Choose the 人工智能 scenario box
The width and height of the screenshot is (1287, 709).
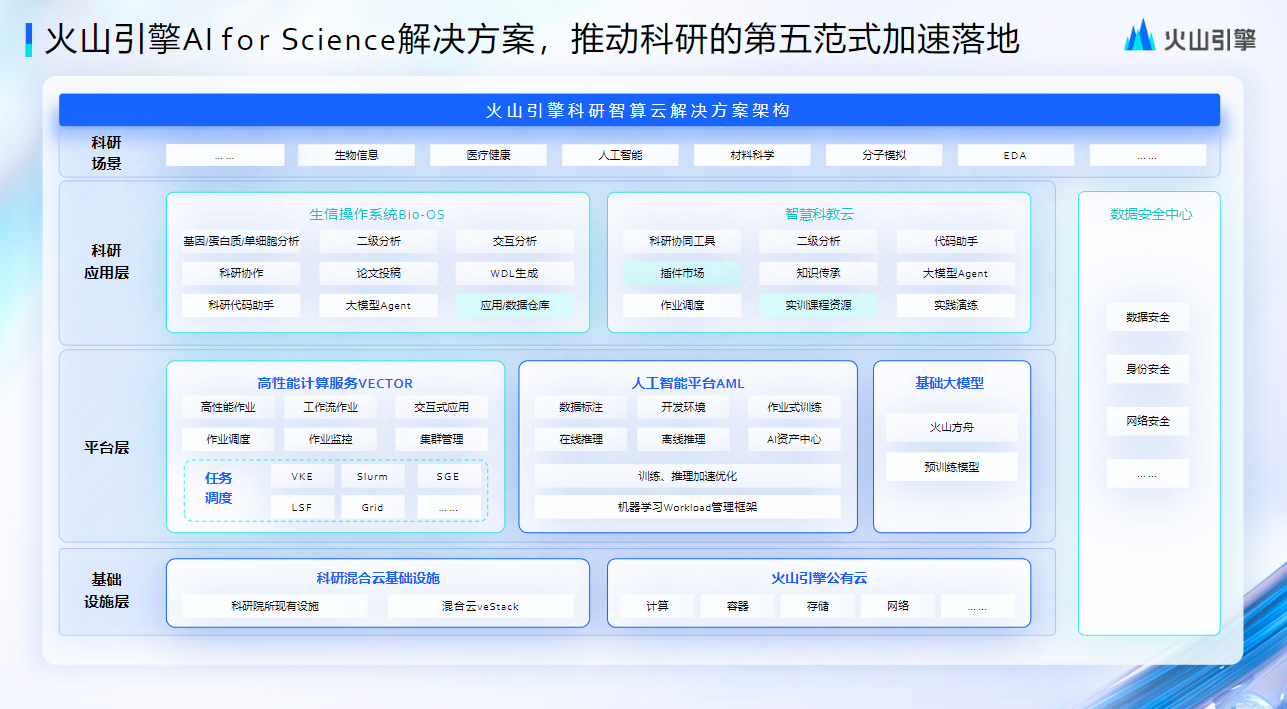[x=620, y=155]
